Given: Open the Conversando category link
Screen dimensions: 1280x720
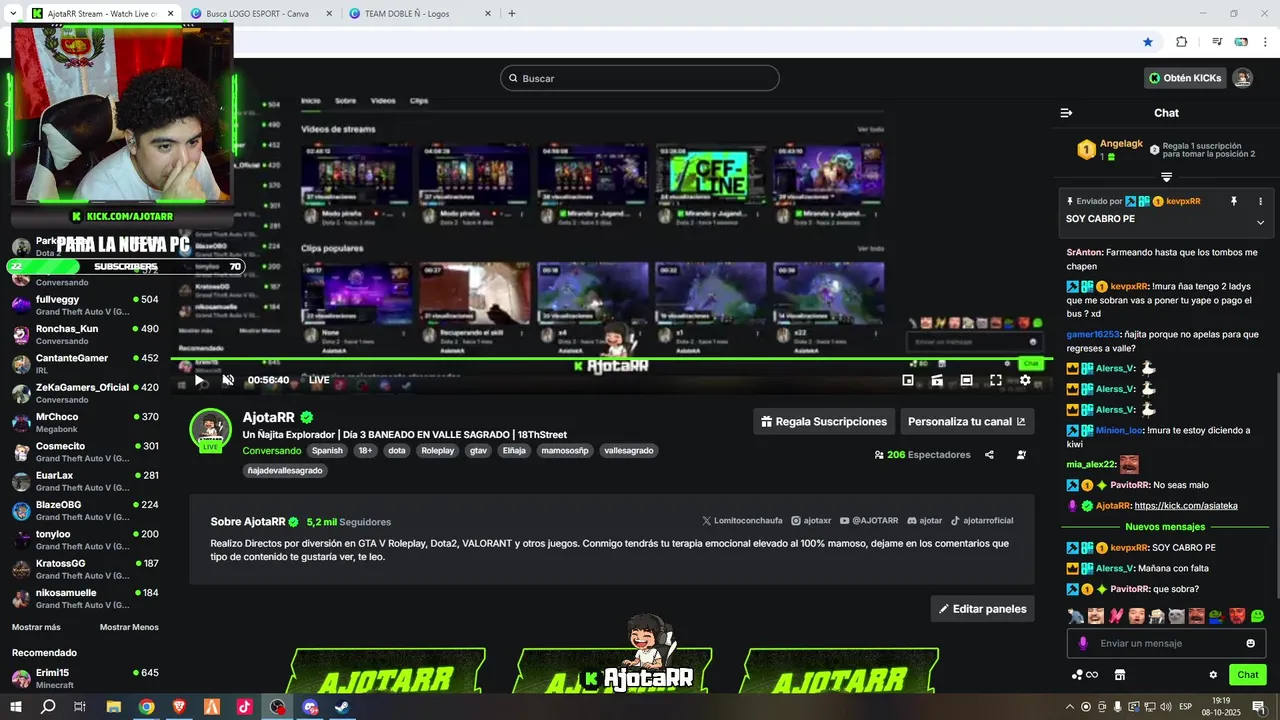Looking at the screenshot, I should click(x=271, y=451).
